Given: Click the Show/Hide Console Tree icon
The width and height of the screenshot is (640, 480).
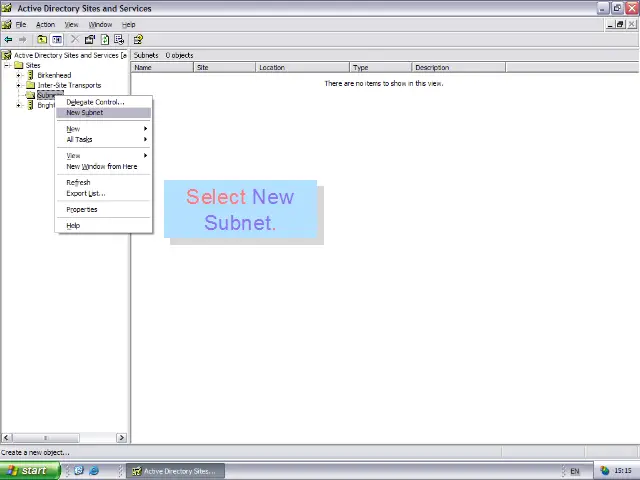Looking at the screenshot, I should point(56,40).
